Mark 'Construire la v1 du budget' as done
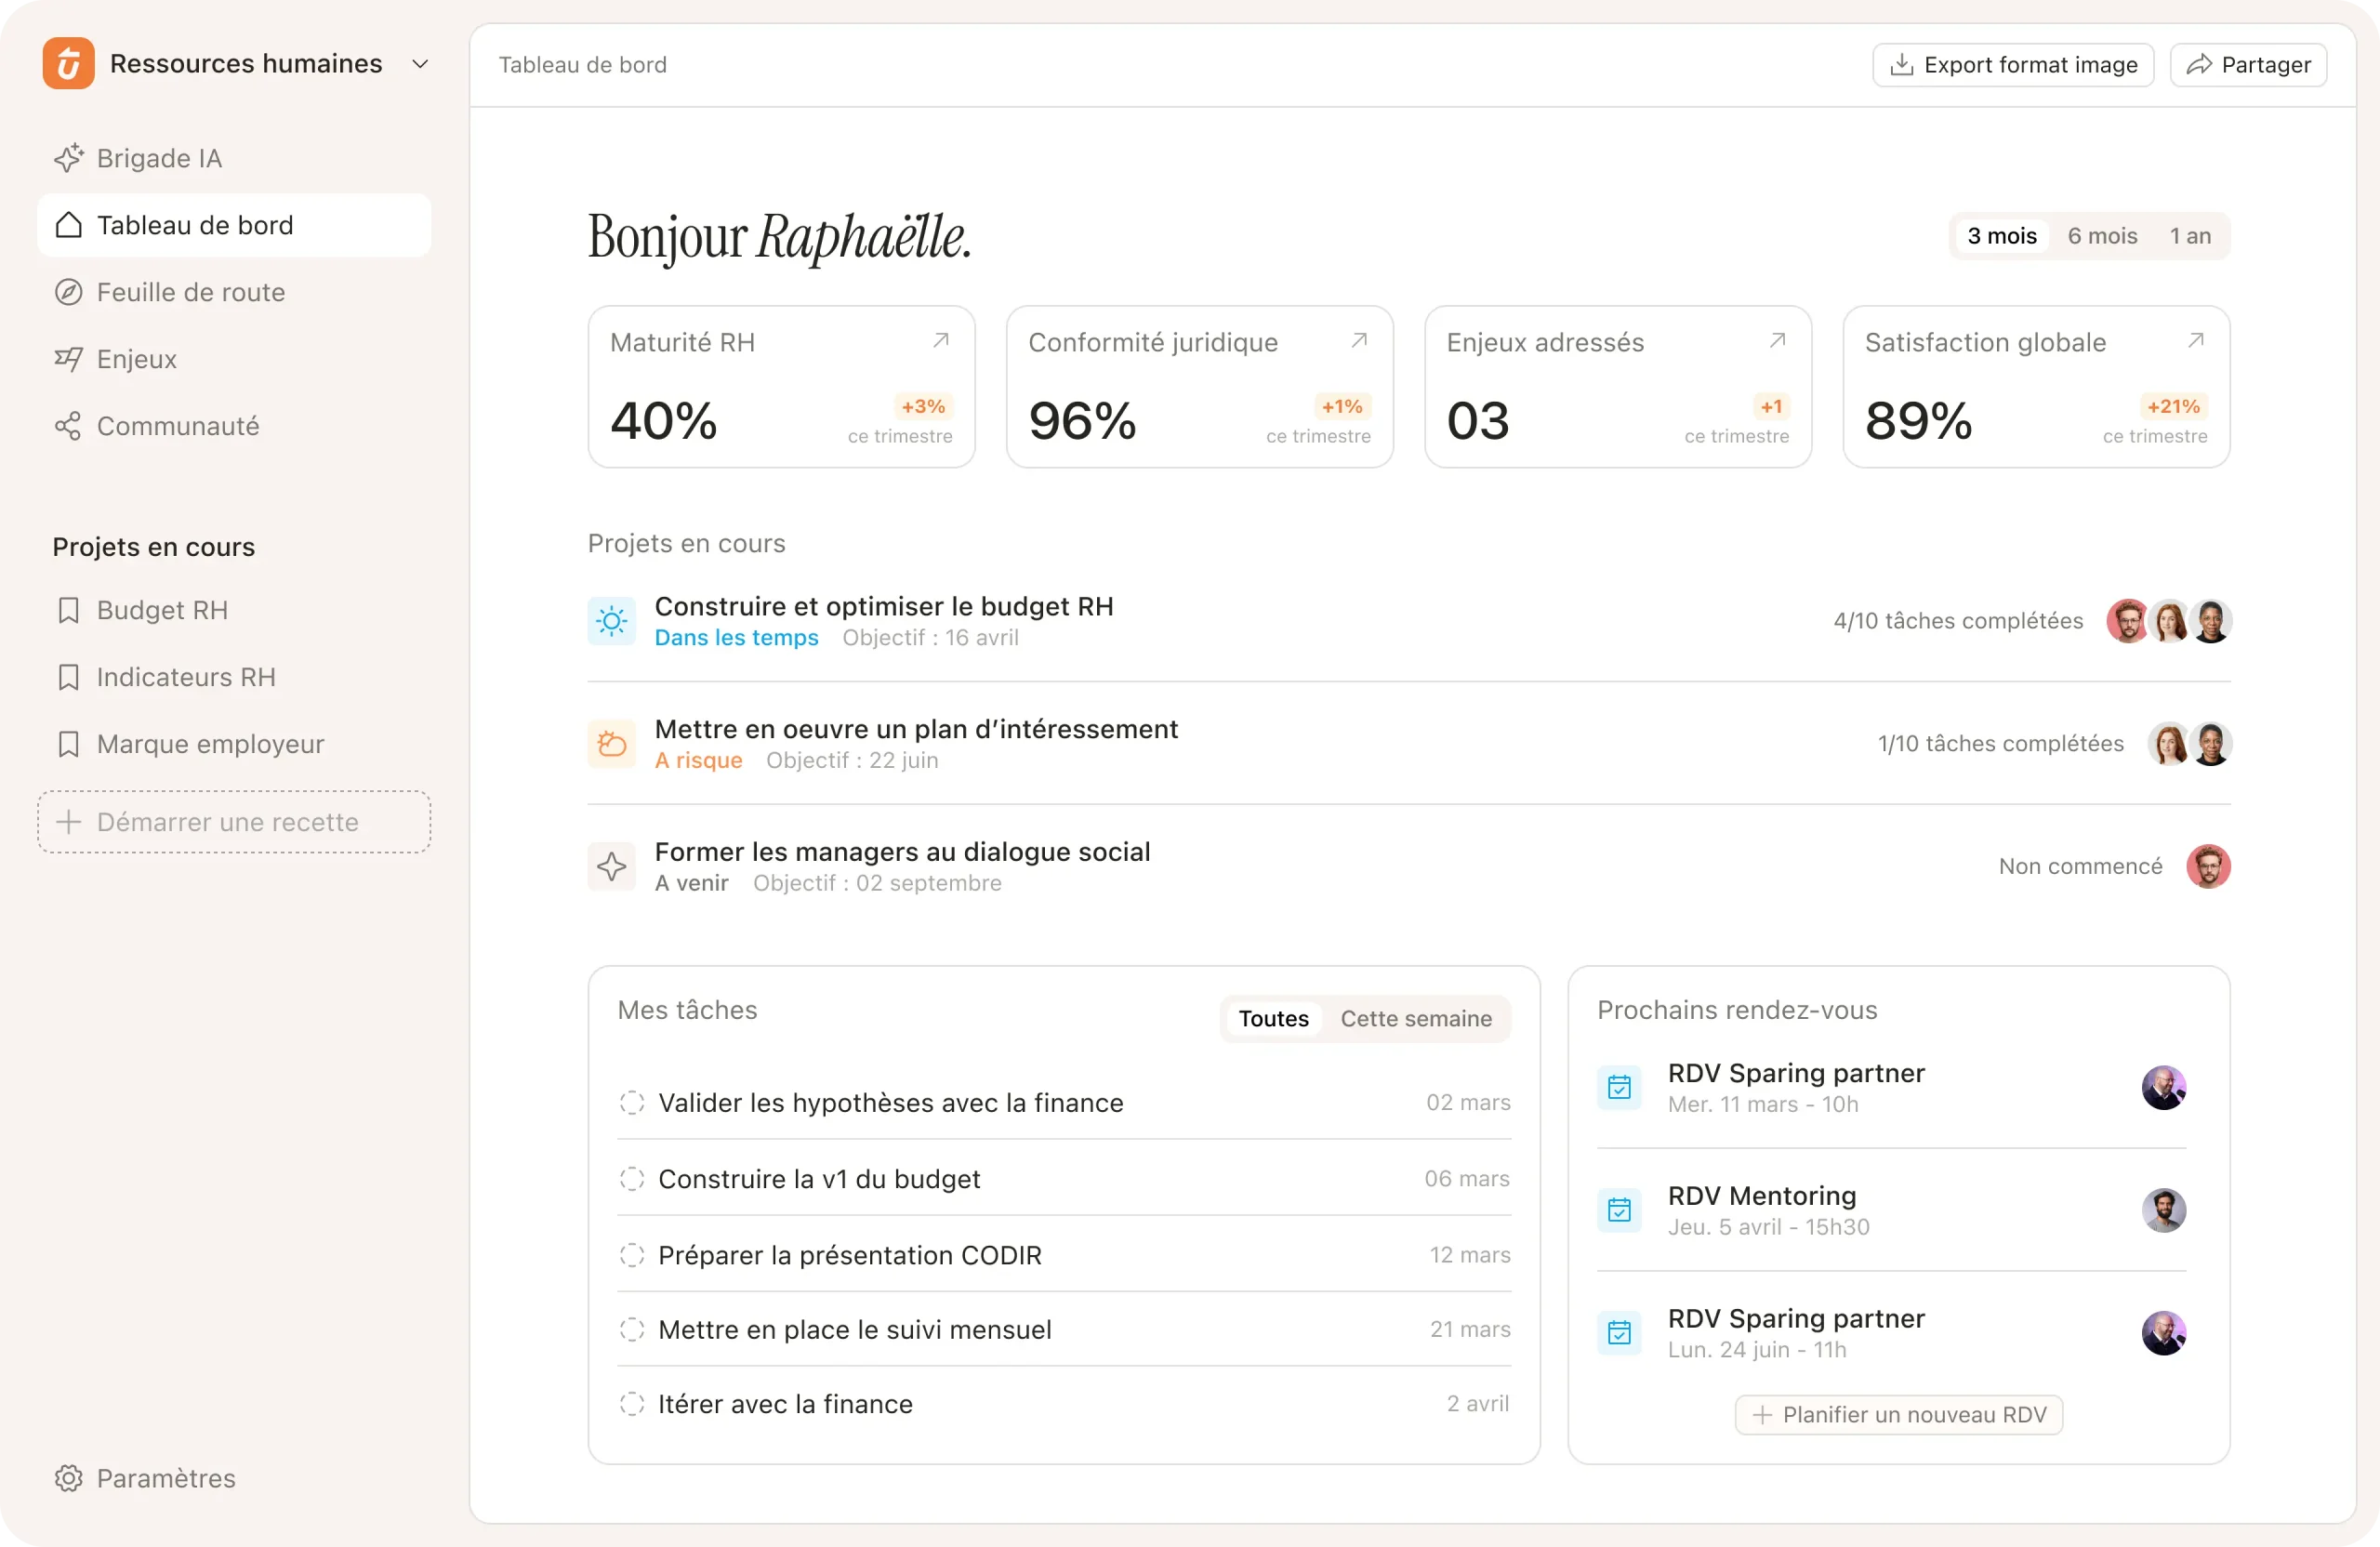This screenshot has height=1547, width=2380. click(632, 1178)
